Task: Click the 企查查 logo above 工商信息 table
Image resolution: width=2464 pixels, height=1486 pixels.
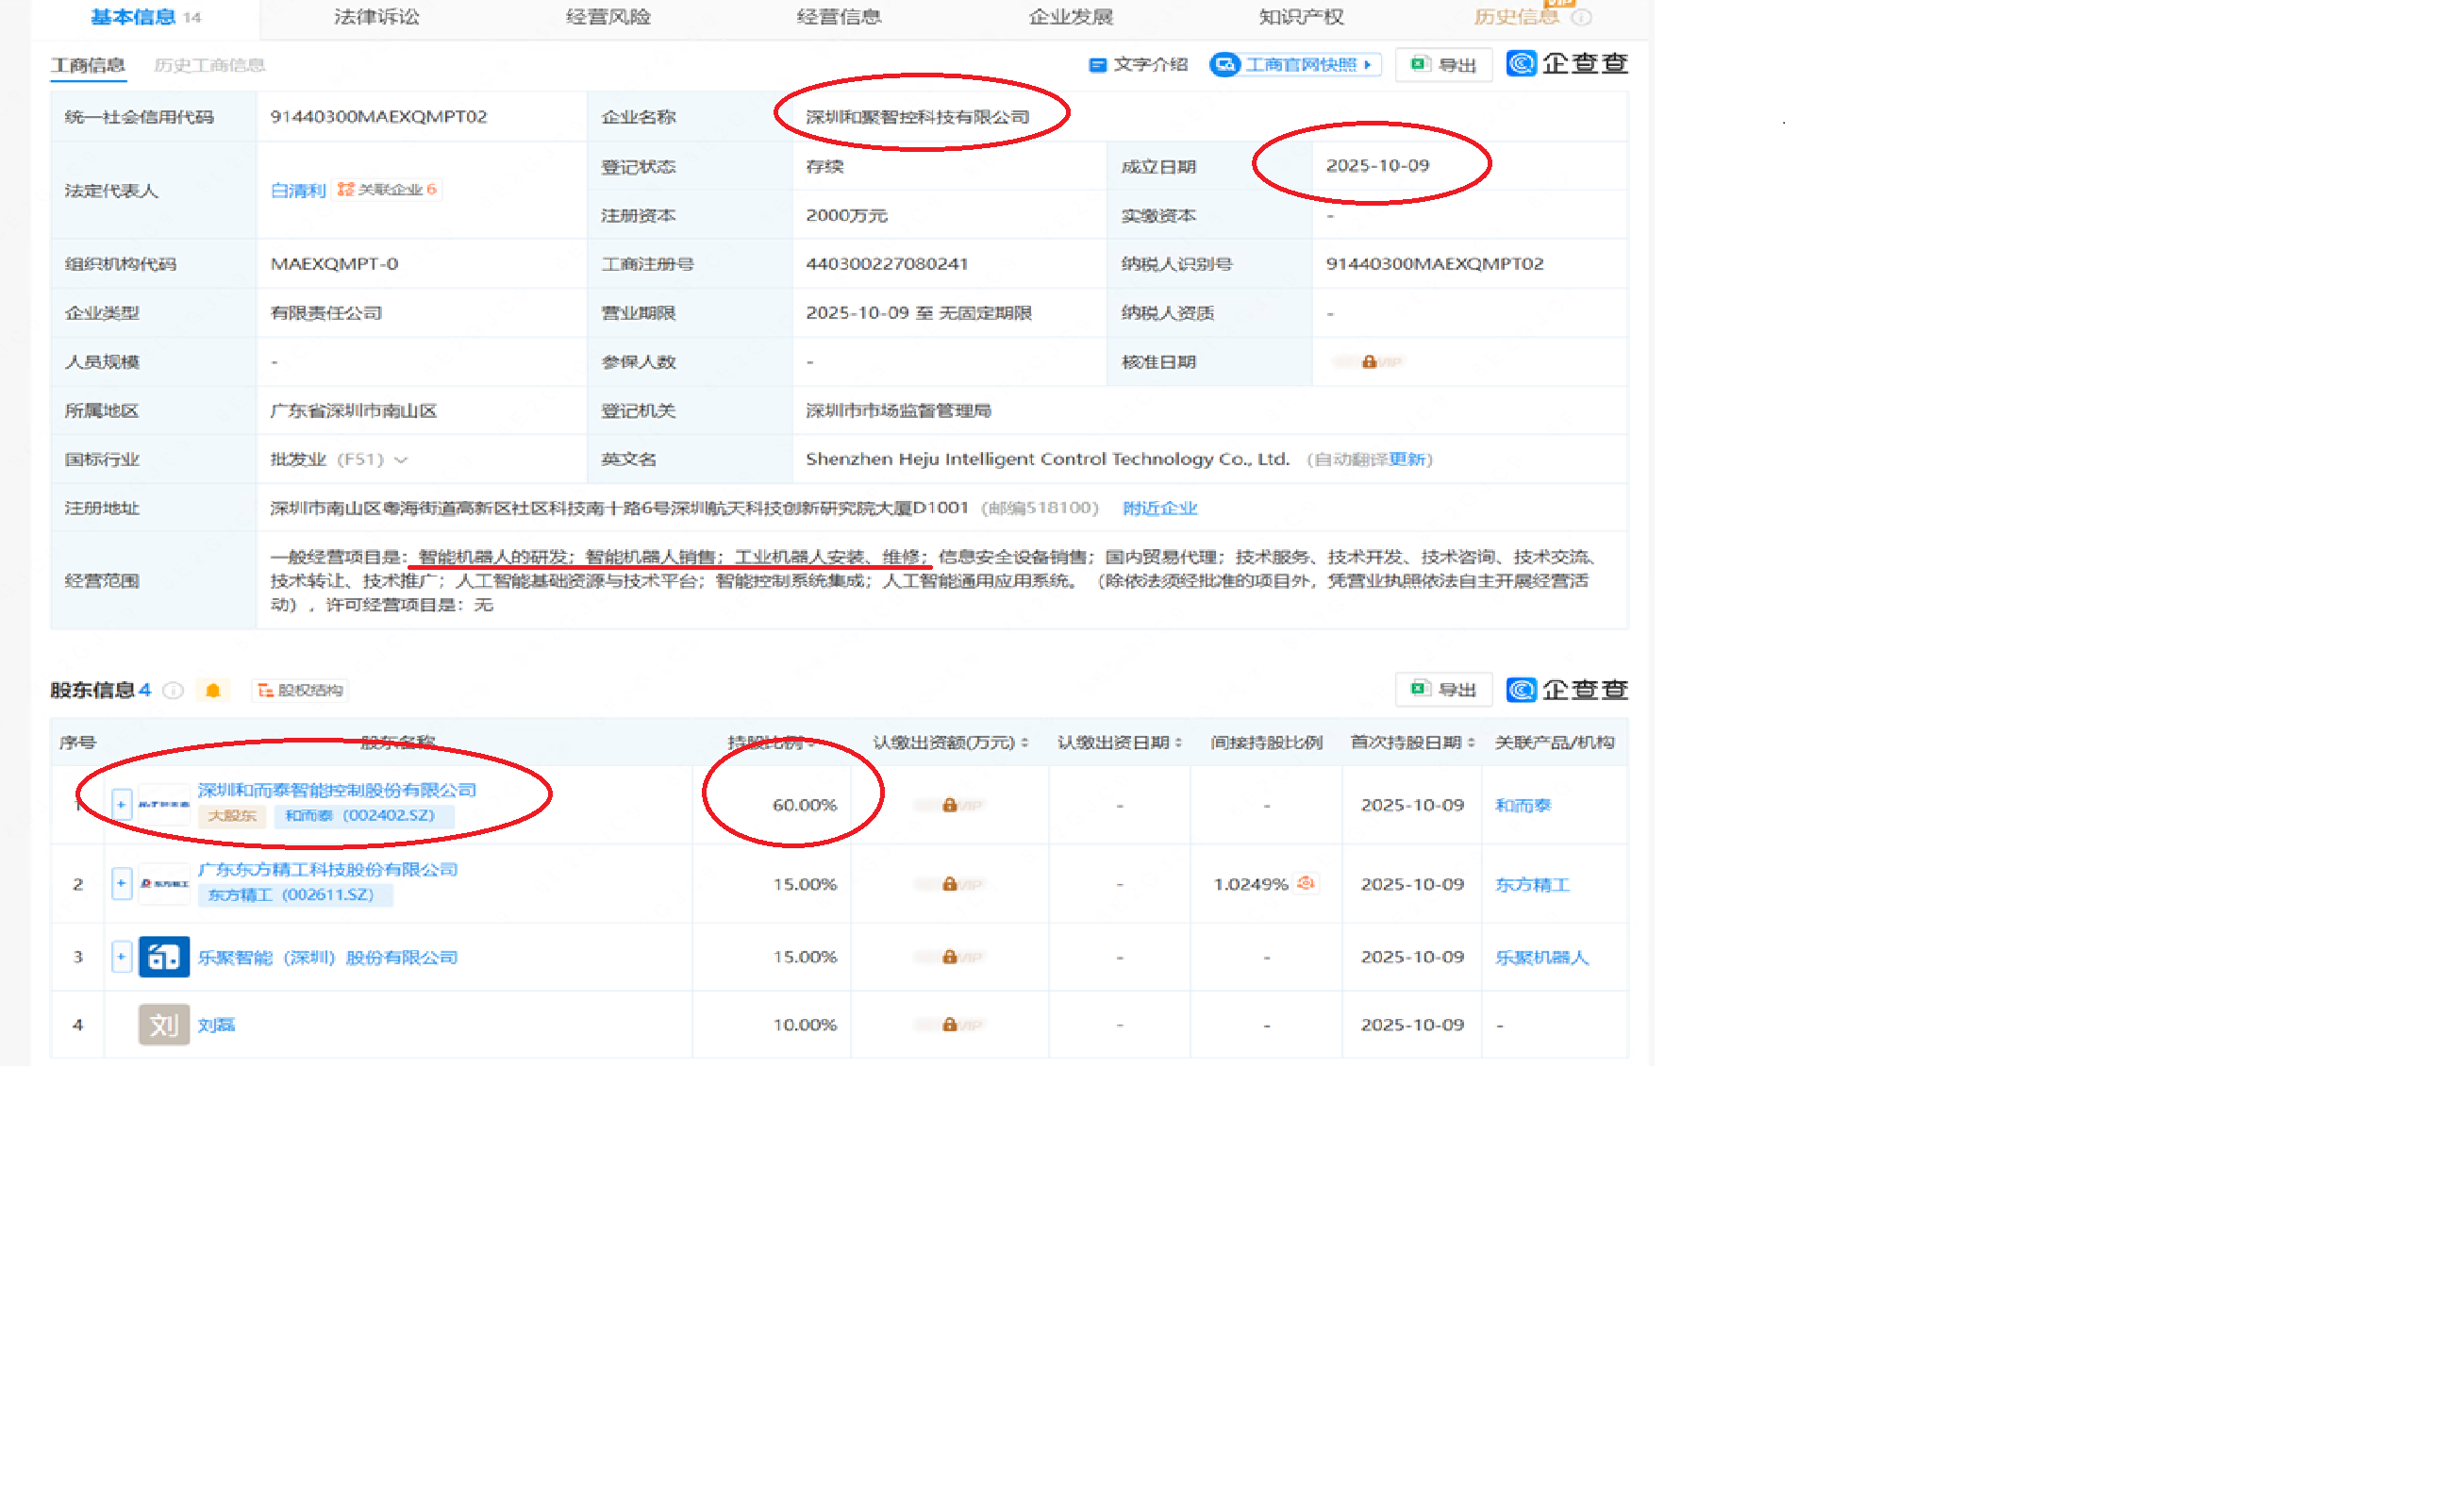Action: pyautogui.click(x=1567, y=64)
